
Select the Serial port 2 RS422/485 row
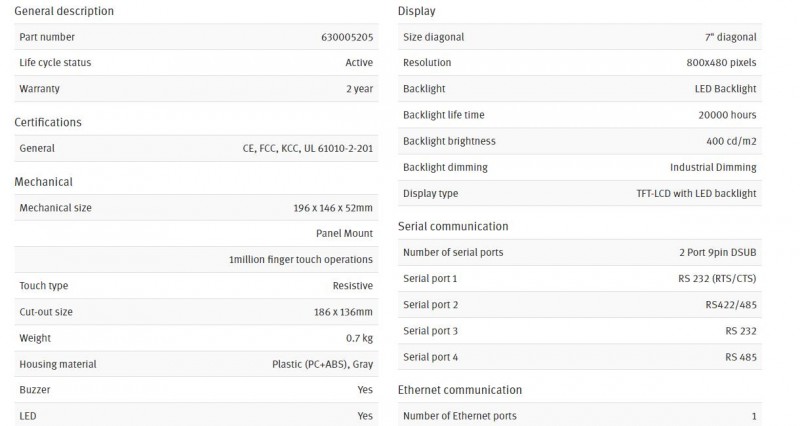pyautogui.click(x=580, y=305)
